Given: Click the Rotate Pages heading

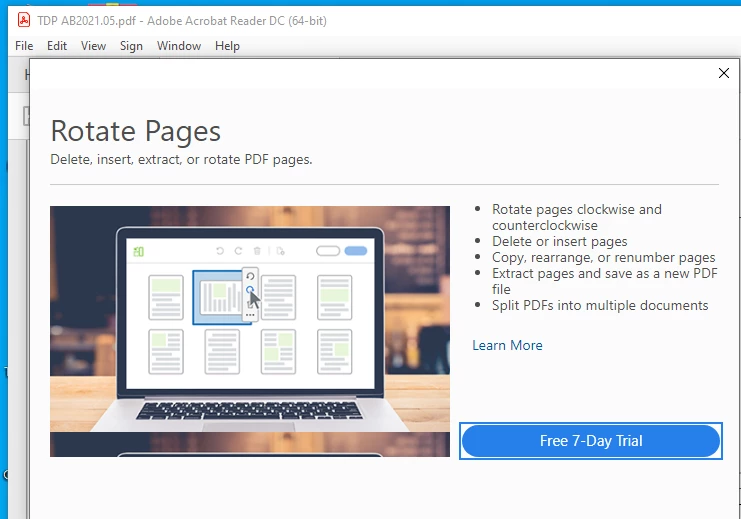Looking at the screenshot, I should [136, 131].
